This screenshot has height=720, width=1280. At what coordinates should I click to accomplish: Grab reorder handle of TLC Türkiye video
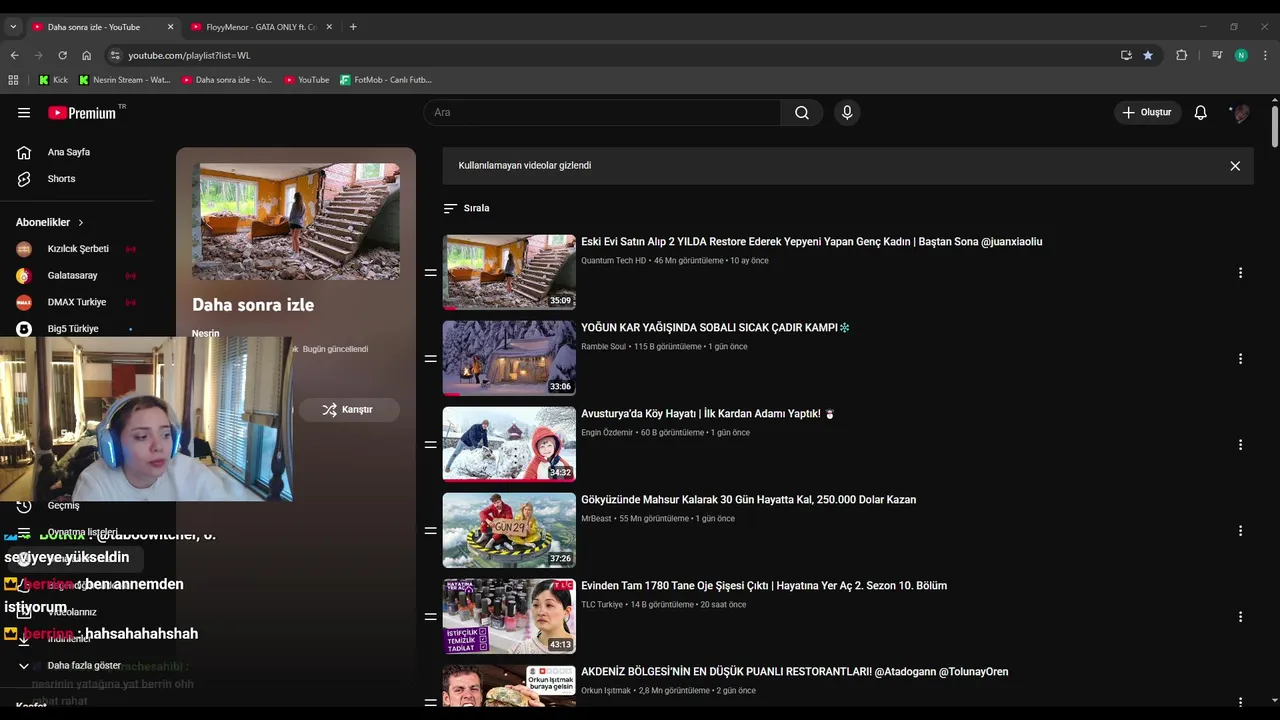click(431, 617)
